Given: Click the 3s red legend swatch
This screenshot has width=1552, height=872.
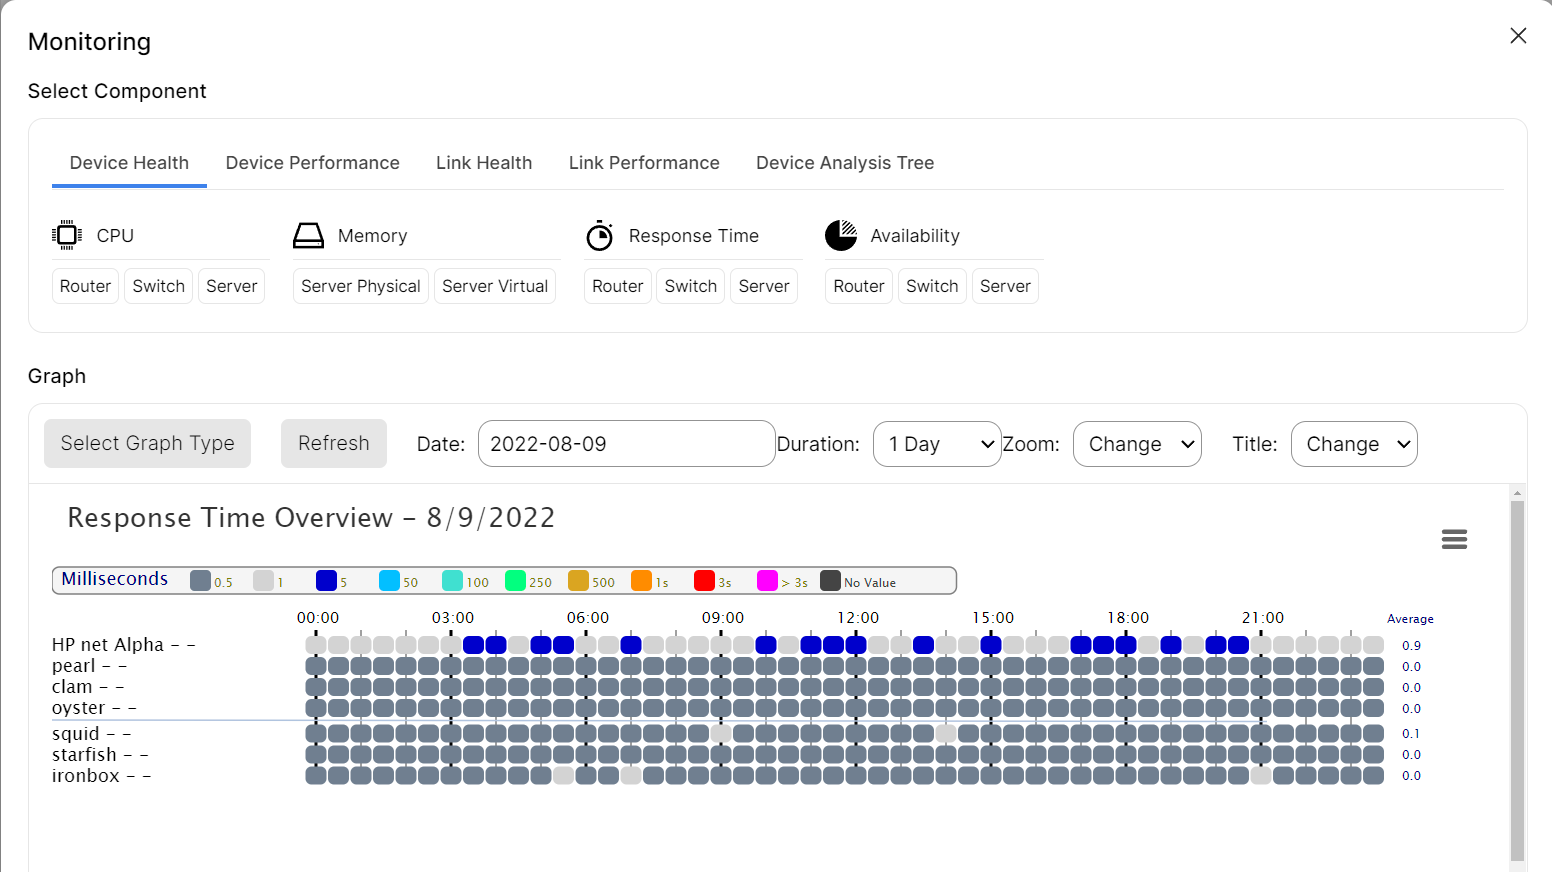Looking at the screenshot, I should pyautogui.click(x=705, y=581).
